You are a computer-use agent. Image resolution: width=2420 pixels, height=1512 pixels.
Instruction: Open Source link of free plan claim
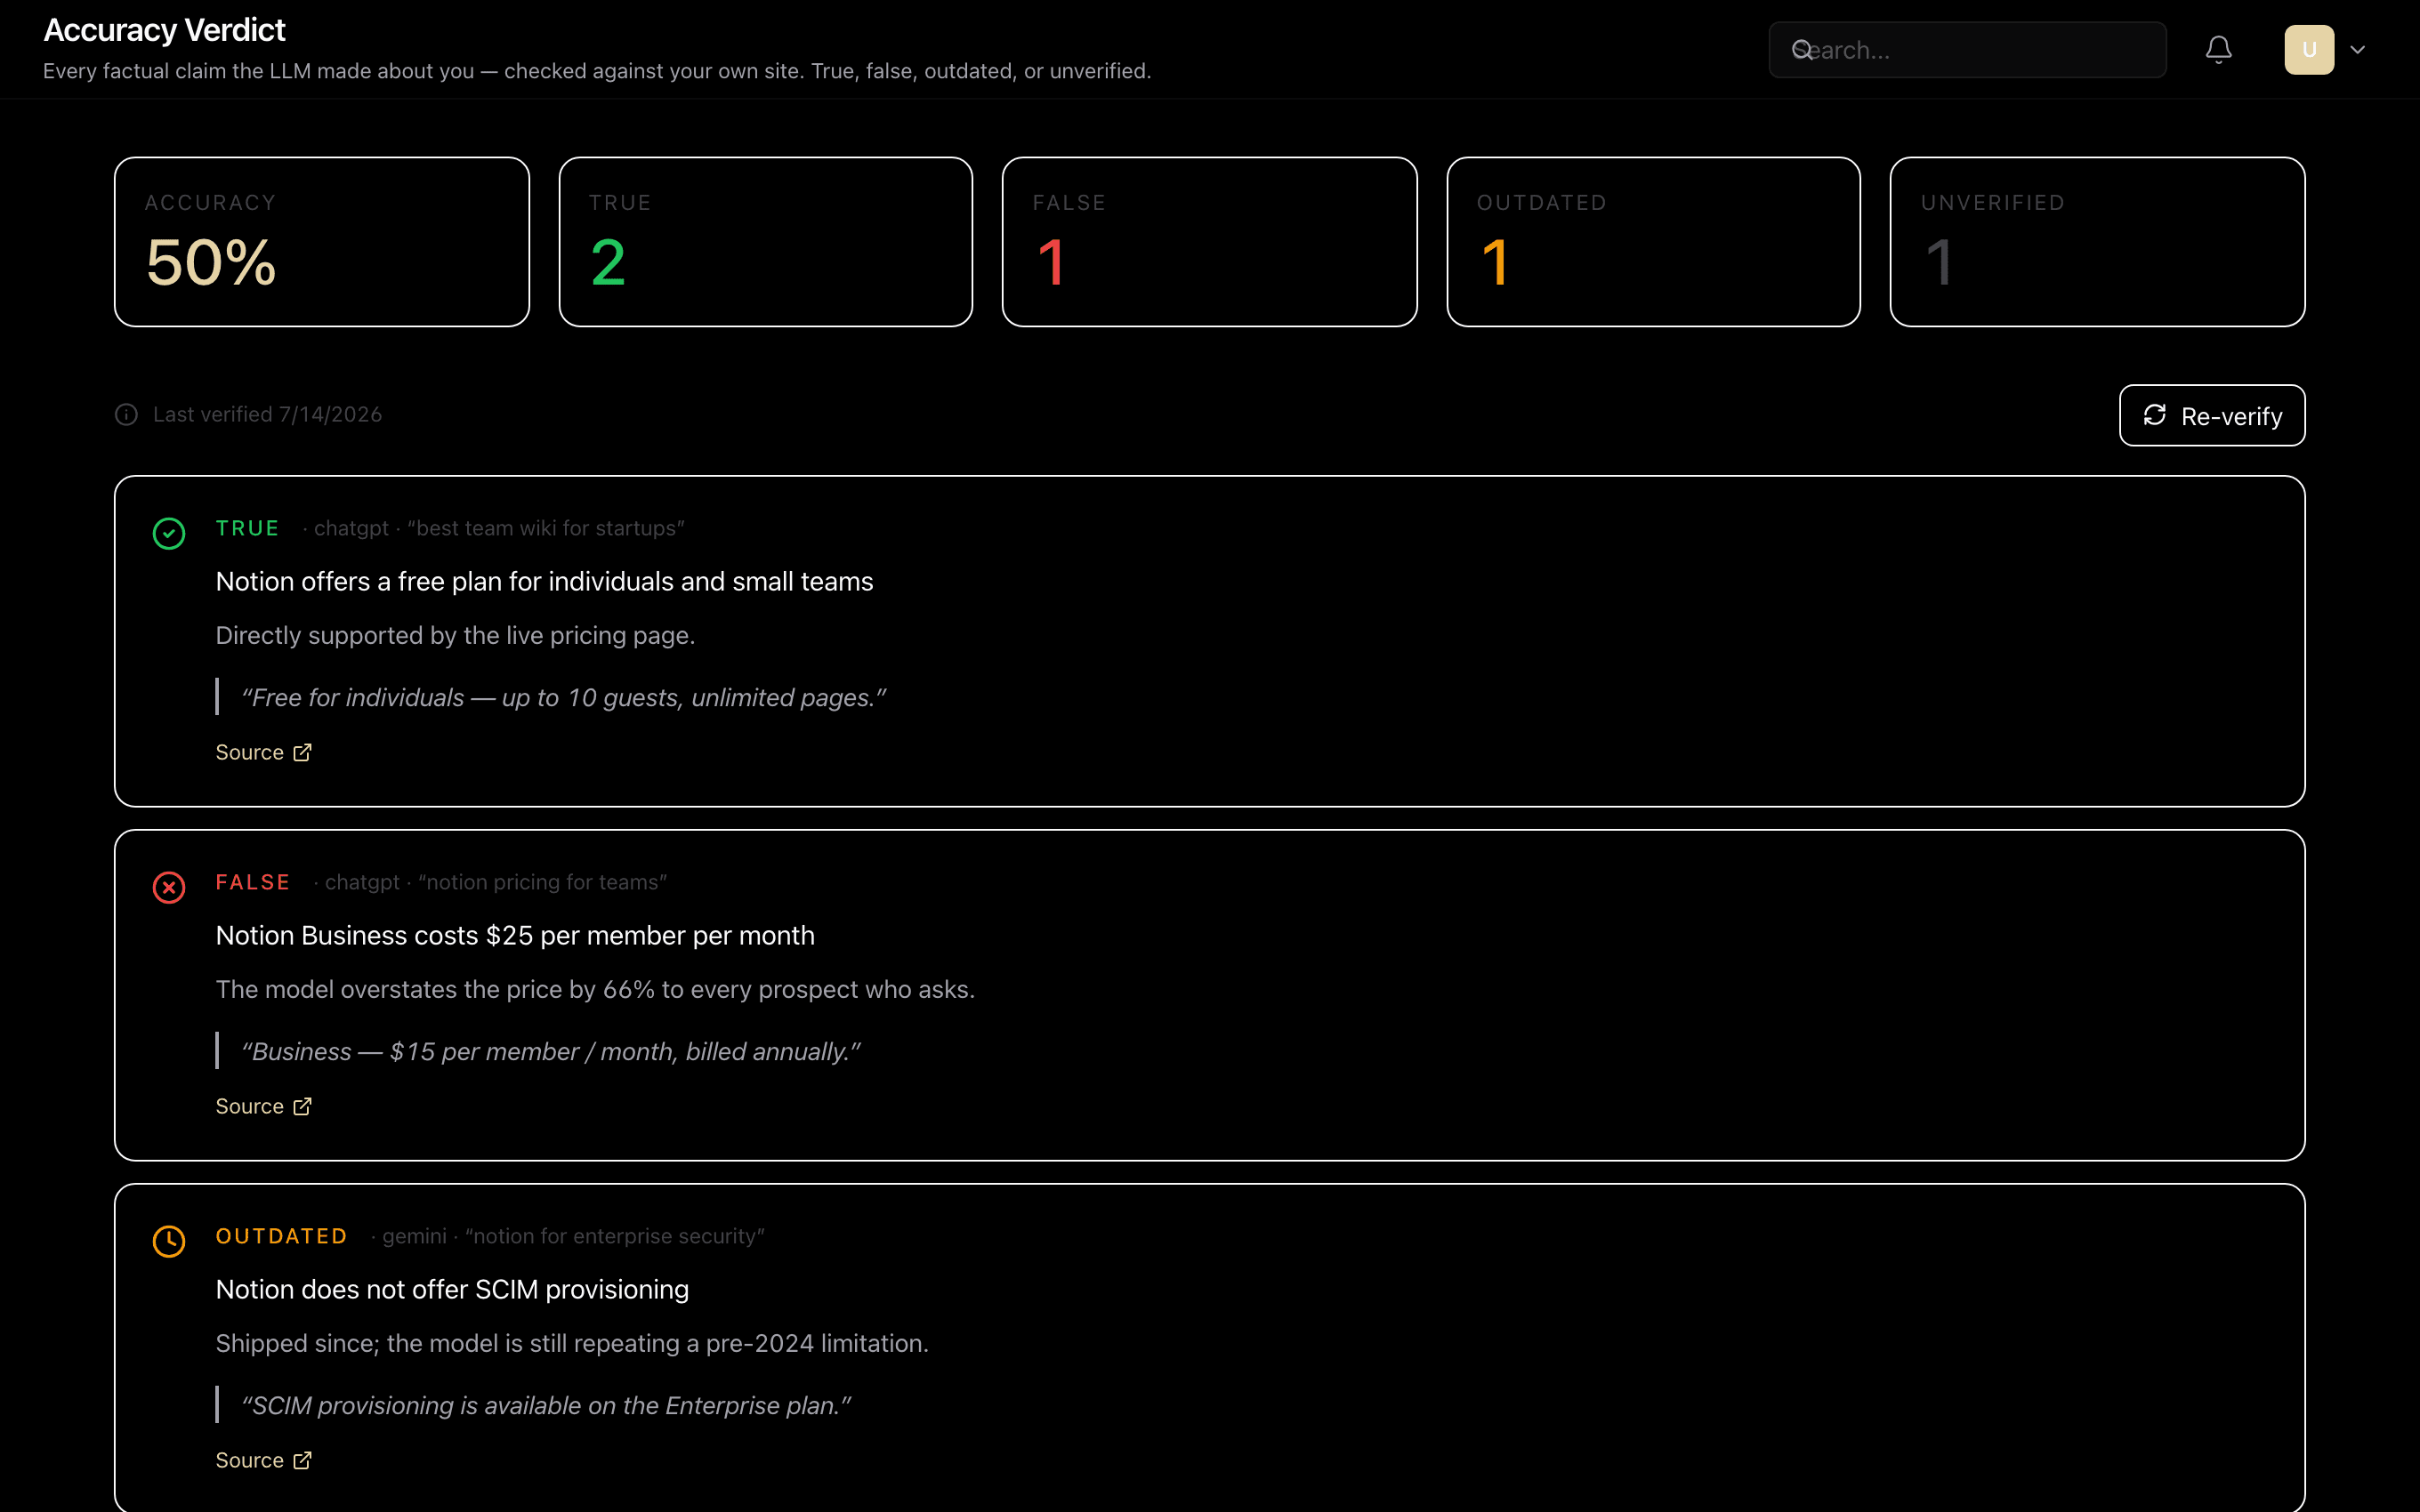264,752
